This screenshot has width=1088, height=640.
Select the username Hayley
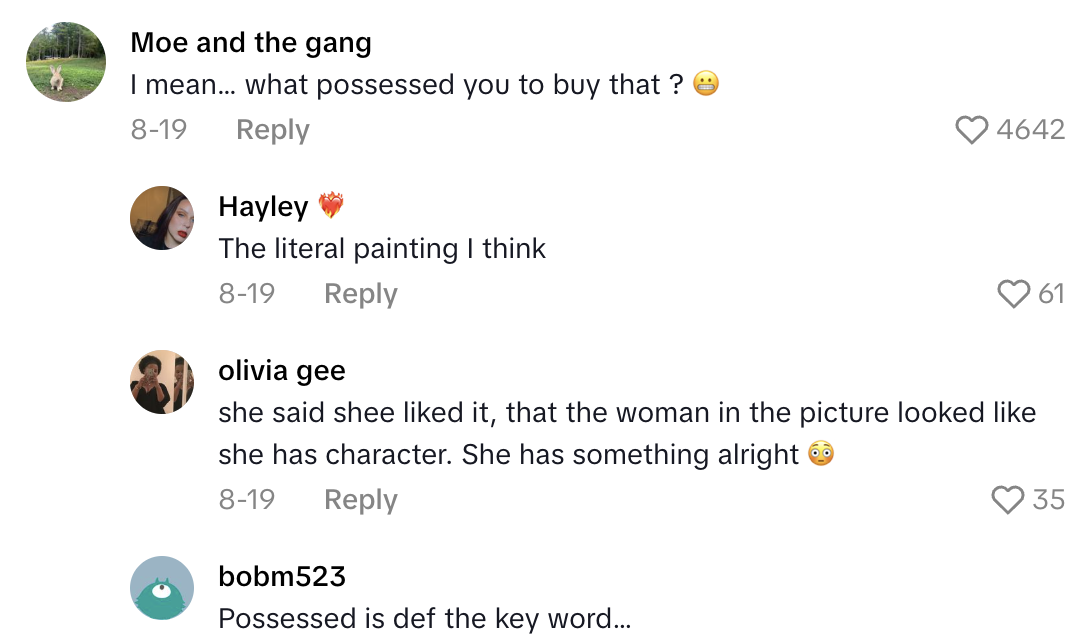(x=264, y=206)
